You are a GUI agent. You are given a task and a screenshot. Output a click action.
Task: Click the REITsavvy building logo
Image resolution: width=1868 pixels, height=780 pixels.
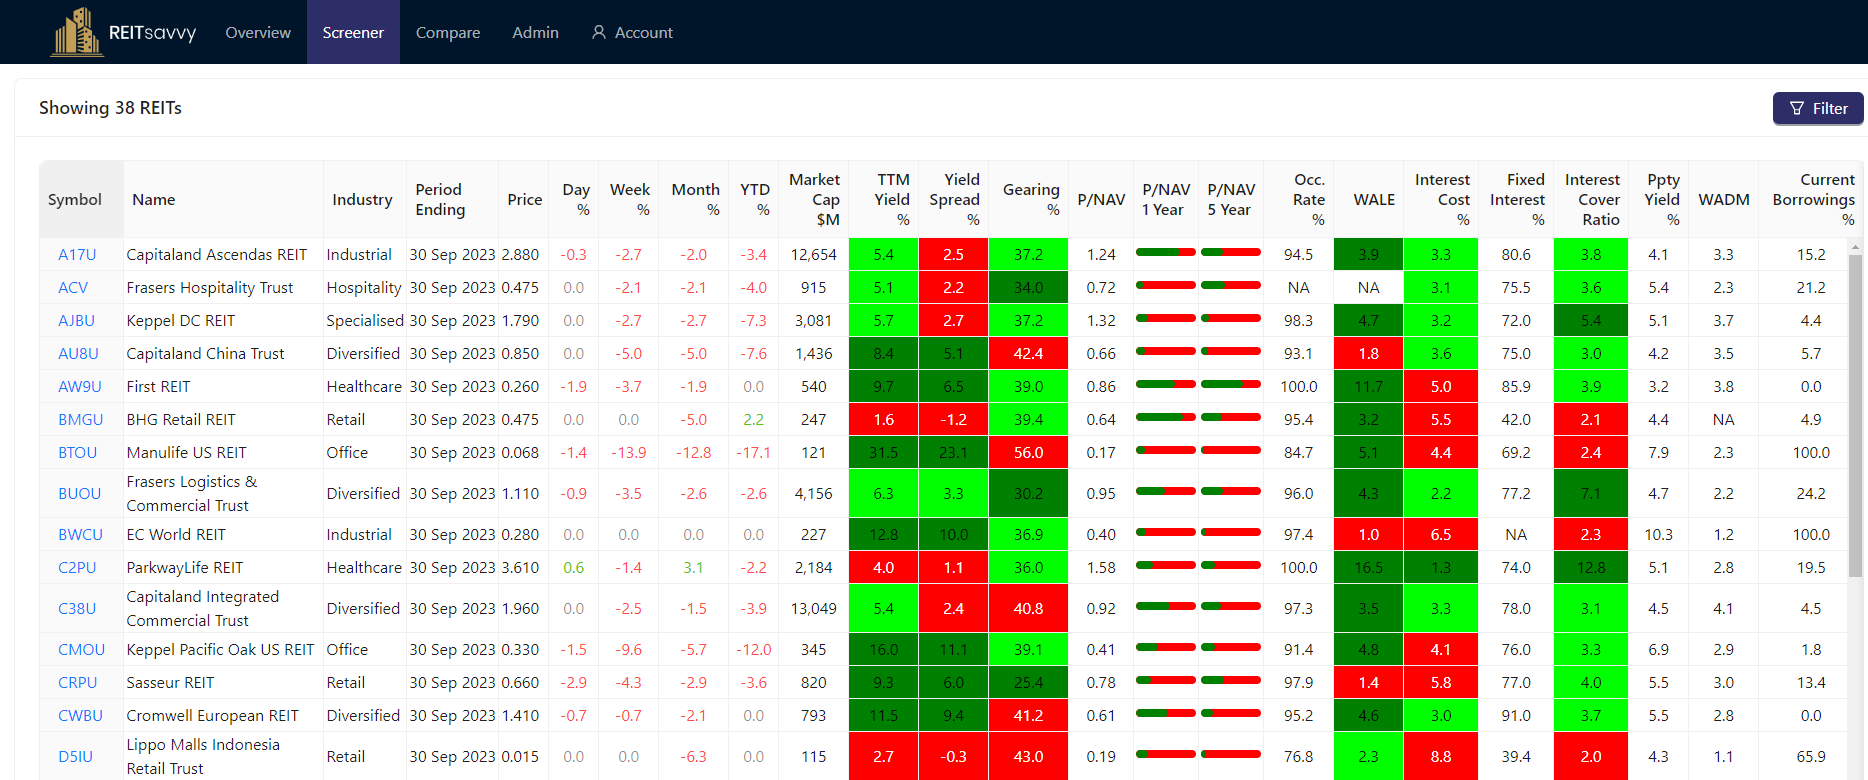76,32
